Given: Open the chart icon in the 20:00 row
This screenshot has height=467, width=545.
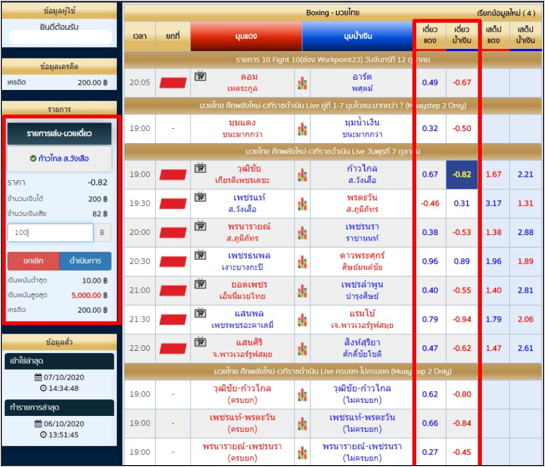Looking at the screenshot, I should (302, 232).
